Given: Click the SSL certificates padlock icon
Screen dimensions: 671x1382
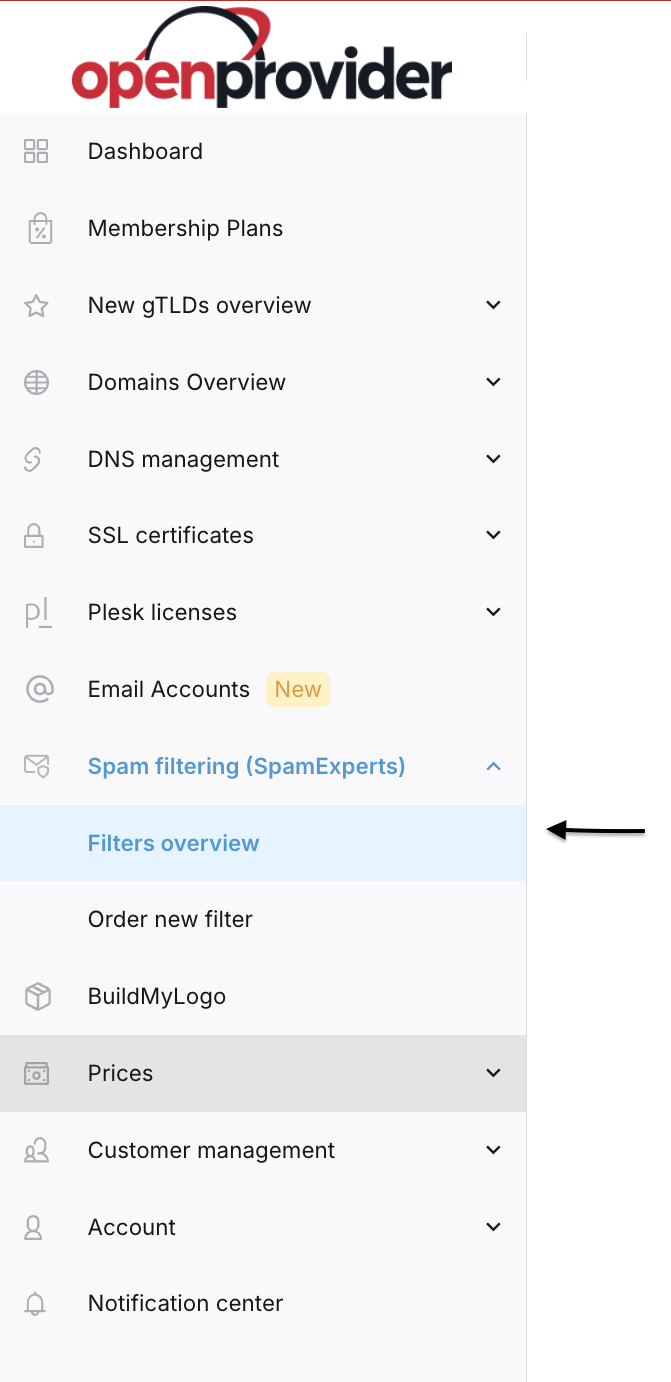Looking at the screenshot, I should point(34,536).
